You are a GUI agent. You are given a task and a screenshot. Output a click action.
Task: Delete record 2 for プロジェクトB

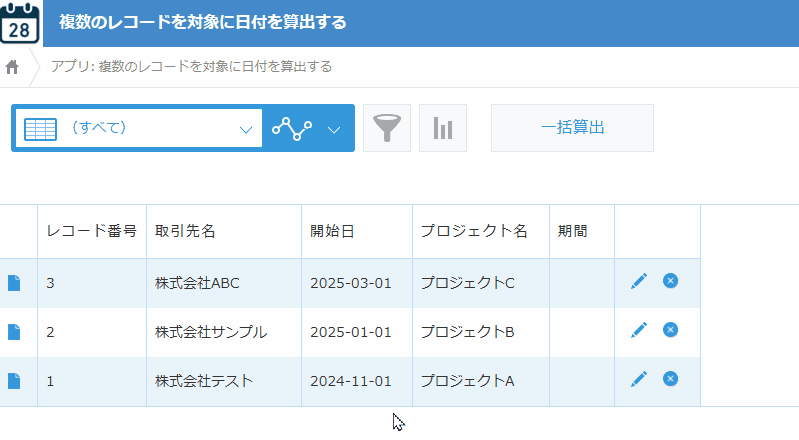(670, 330)
